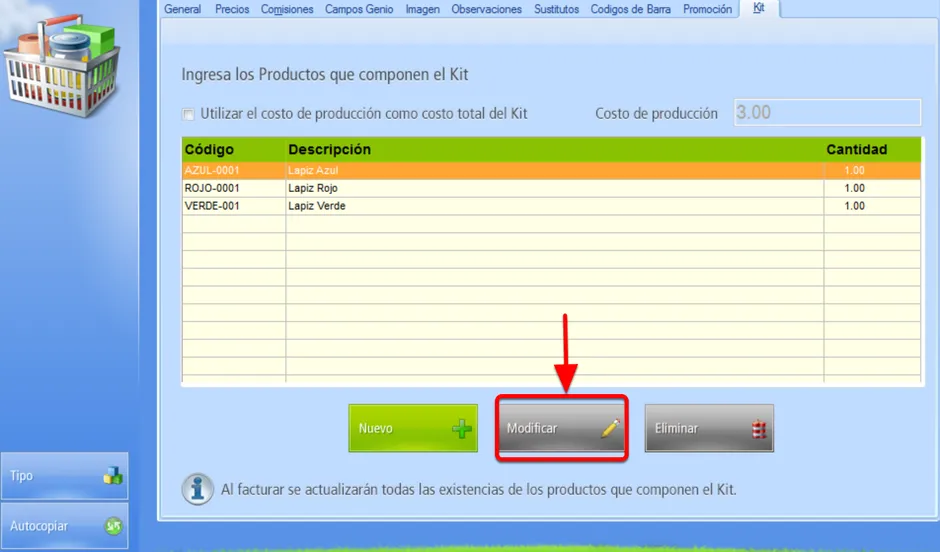
Task: Switch to Codigos de Barra tab
Action: pos(630,9)
